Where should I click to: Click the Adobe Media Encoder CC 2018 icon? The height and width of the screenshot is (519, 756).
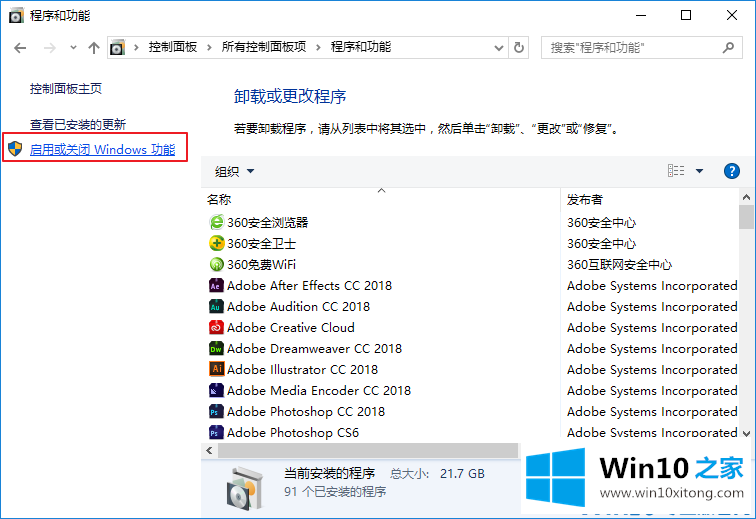click(216, 391)
